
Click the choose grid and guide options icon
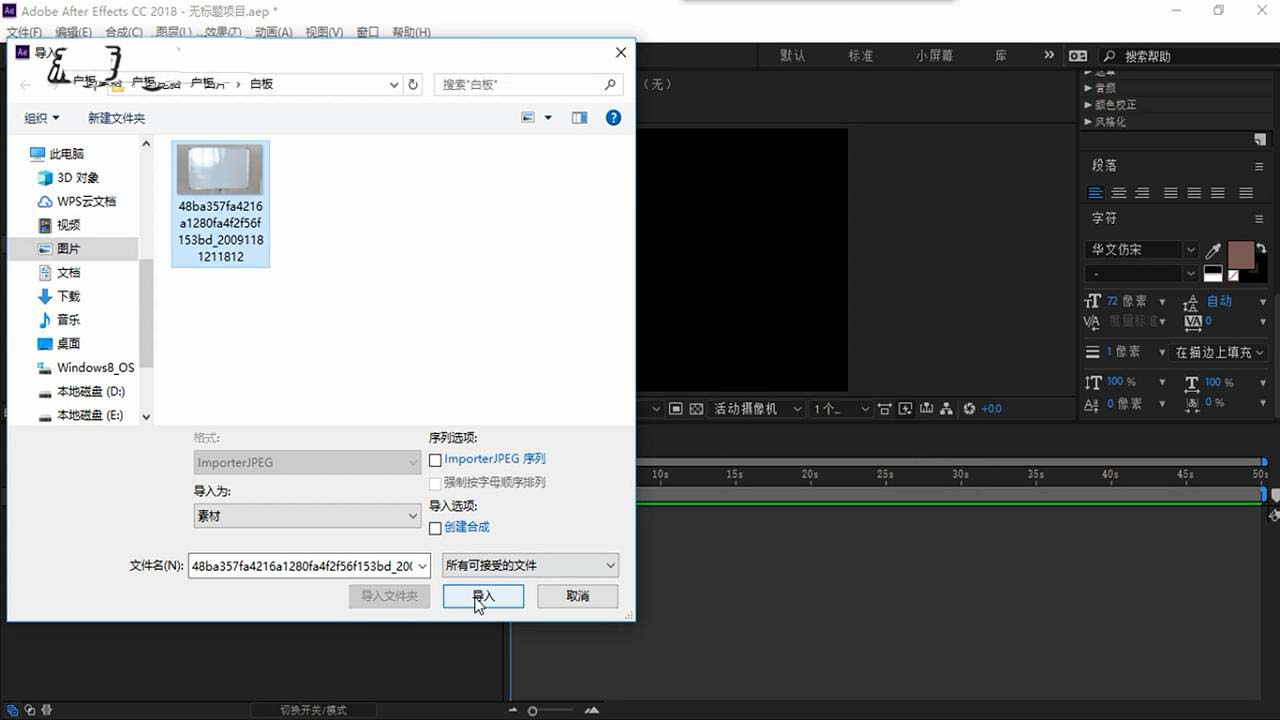884,408
